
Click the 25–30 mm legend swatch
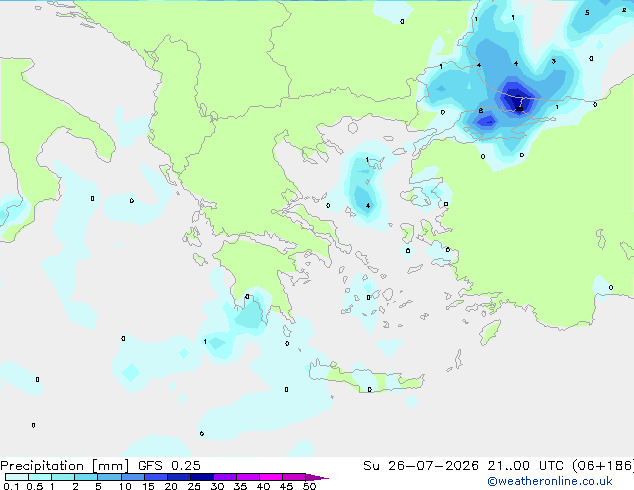click(x=202, y=477)
